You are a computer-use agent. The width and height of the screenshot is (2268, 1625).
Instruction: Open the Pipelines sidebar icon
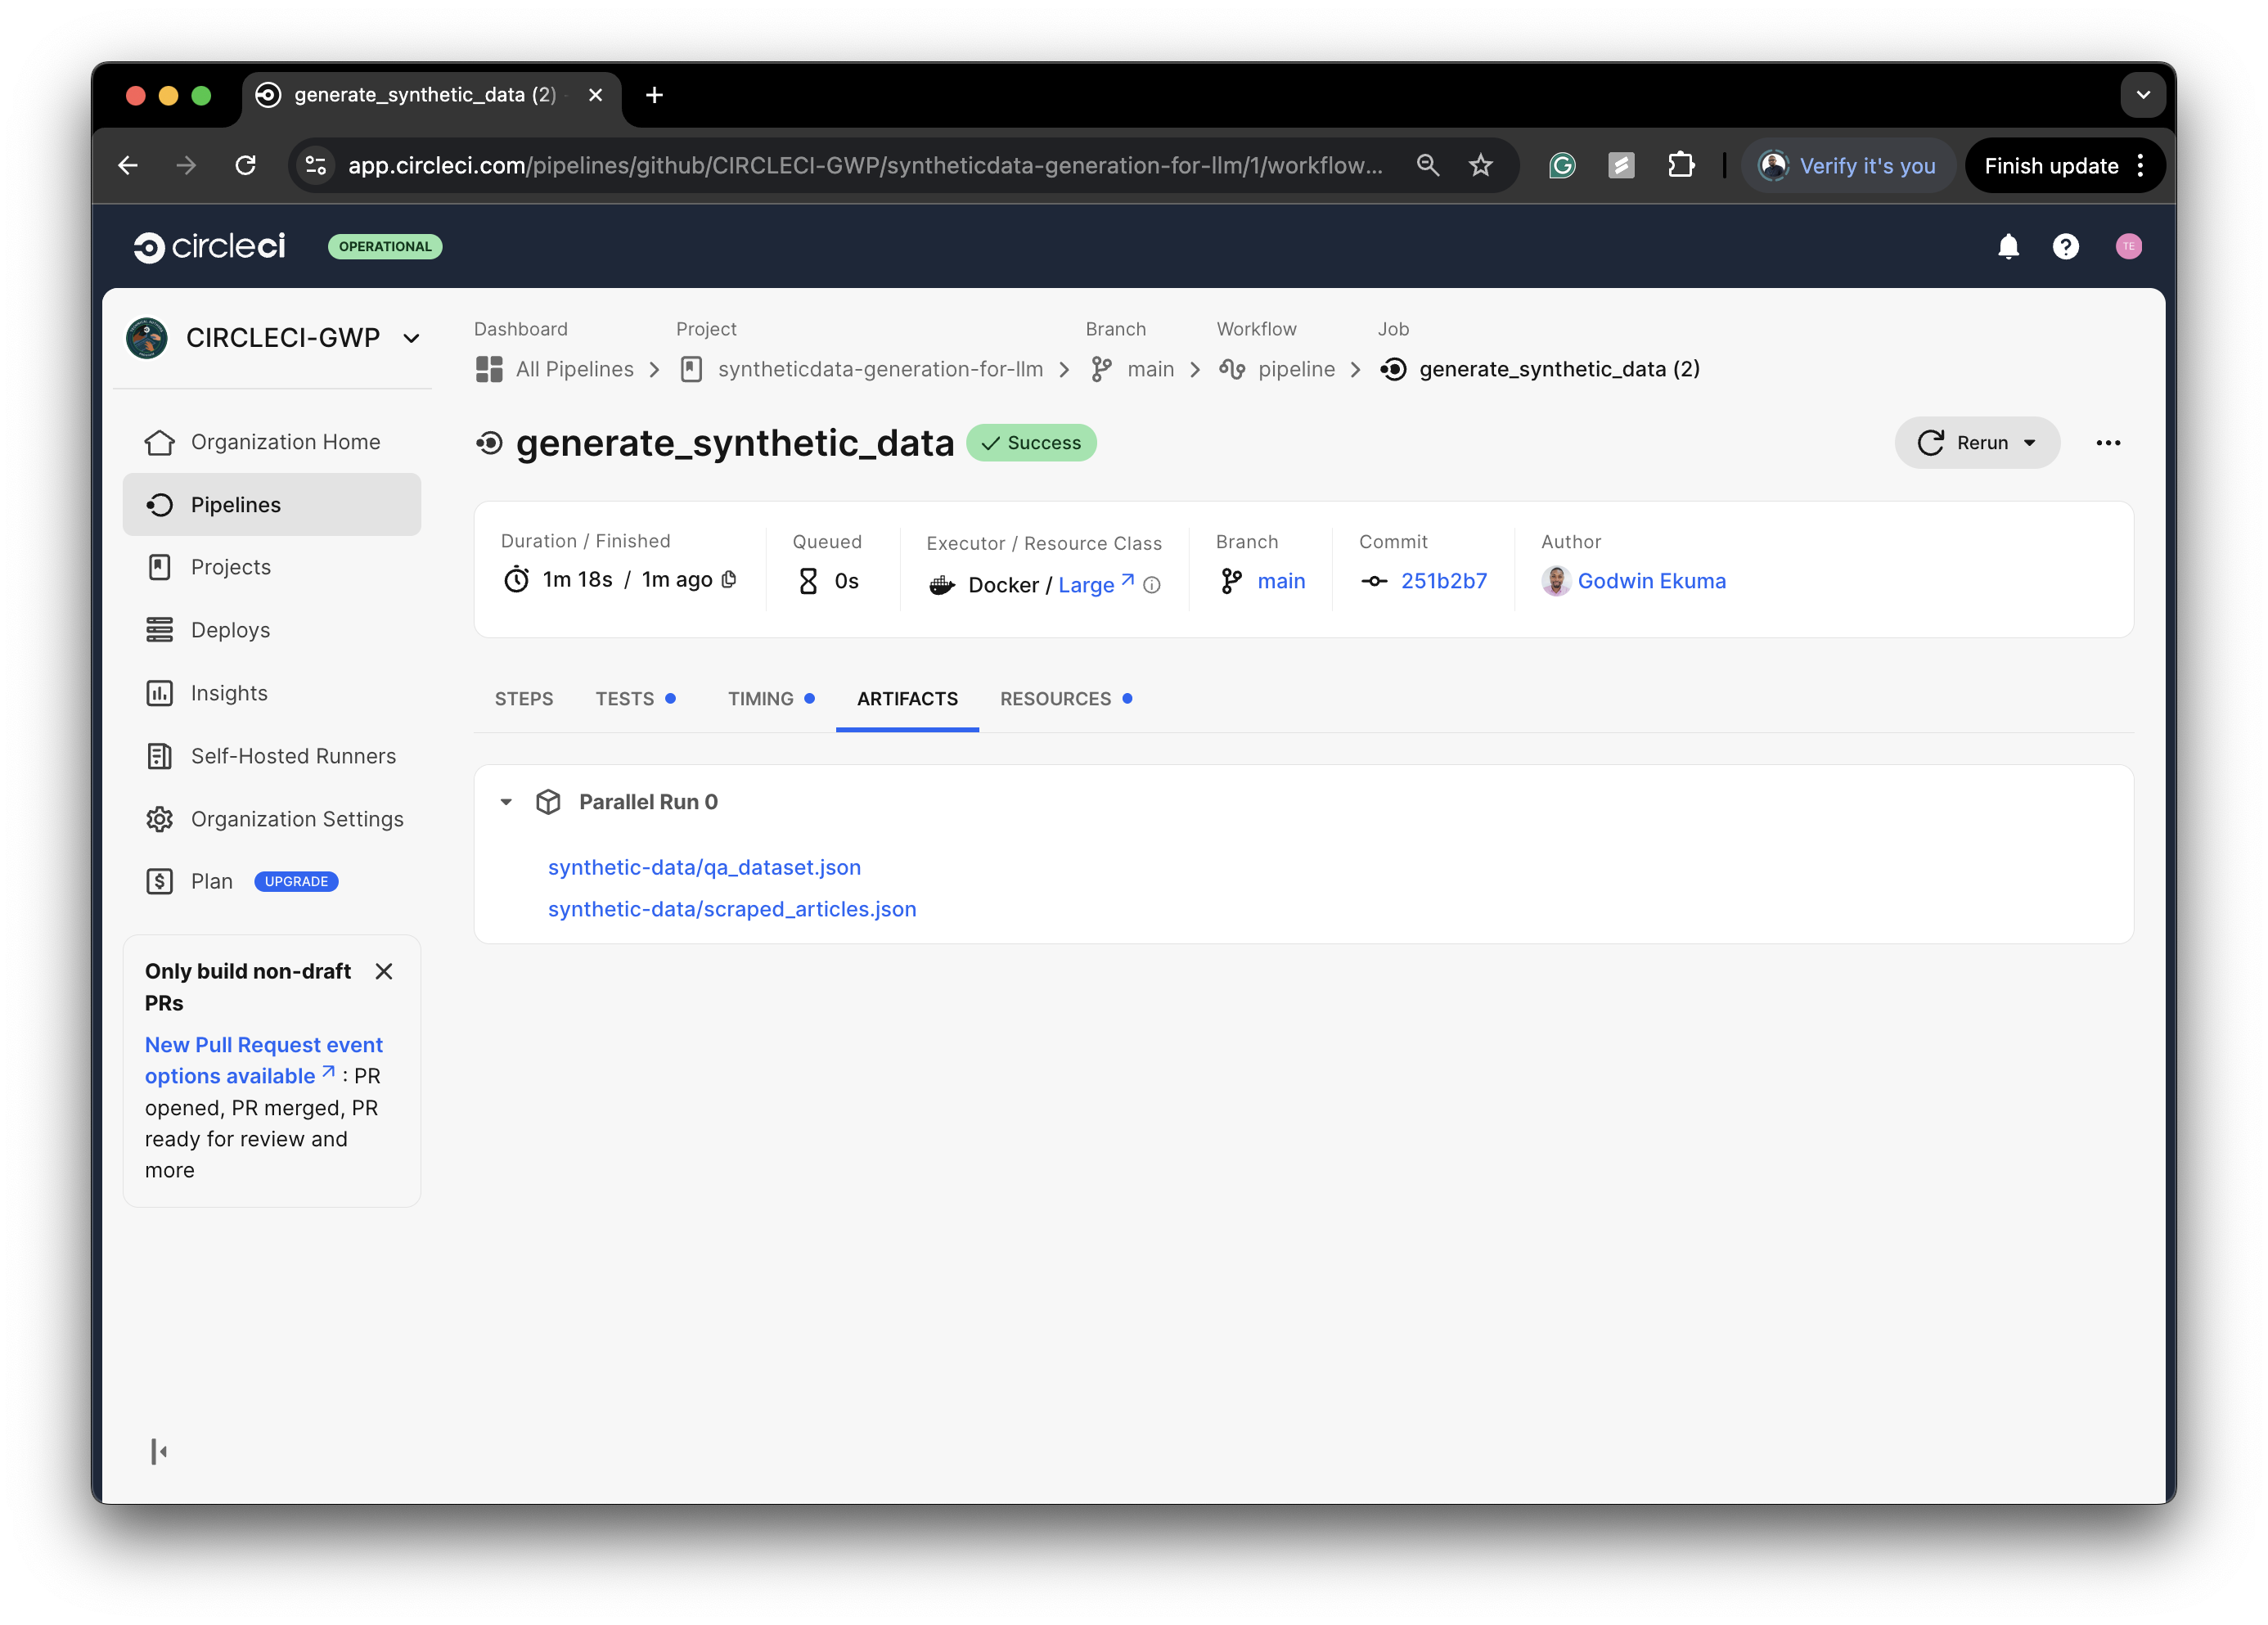click(x=161, y=504)
